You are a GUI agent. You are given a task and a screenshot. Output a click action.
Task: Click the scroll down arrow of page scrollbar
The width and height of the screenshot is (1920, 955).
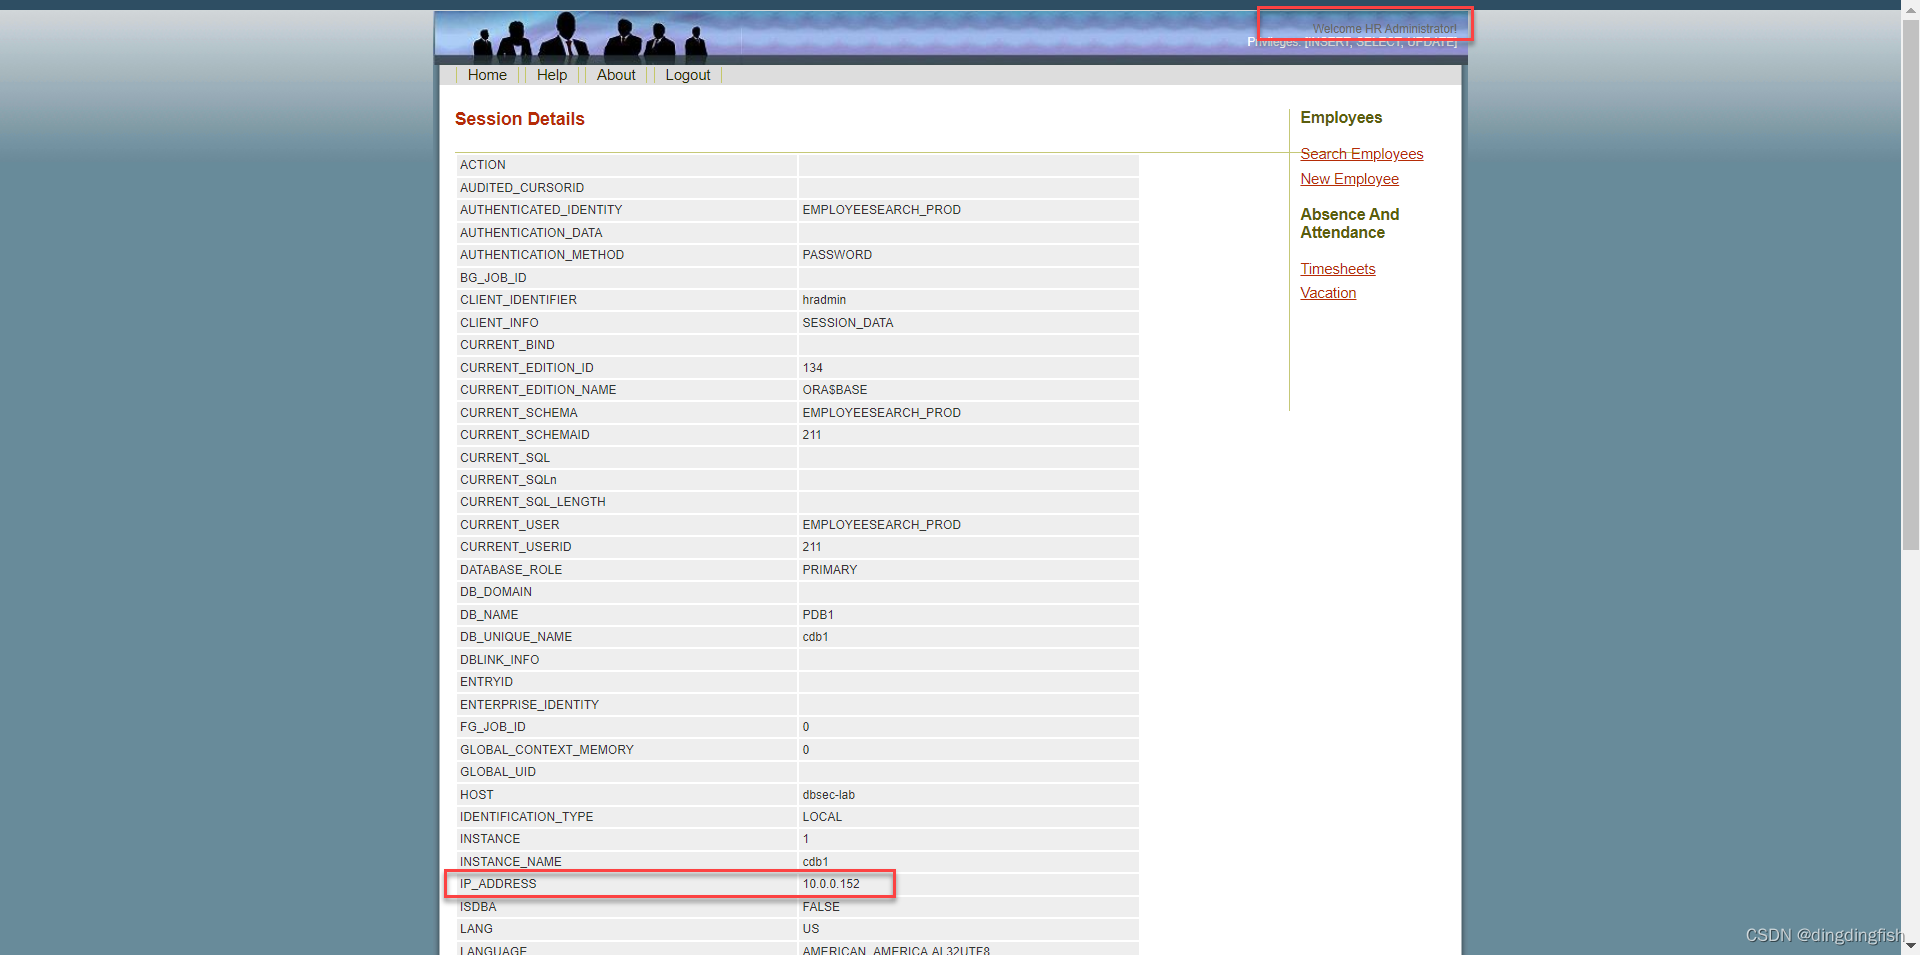[1910, 946]
